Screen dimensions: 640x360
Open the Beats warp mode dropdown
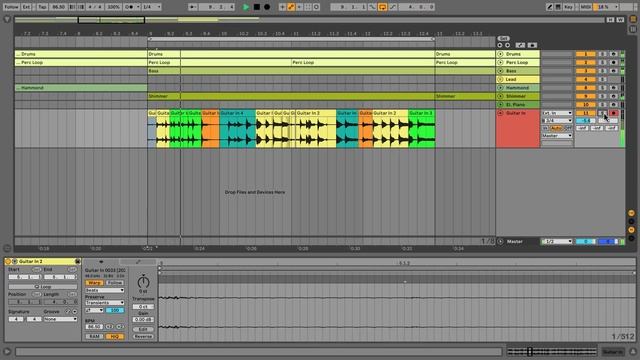click(104, 290)
